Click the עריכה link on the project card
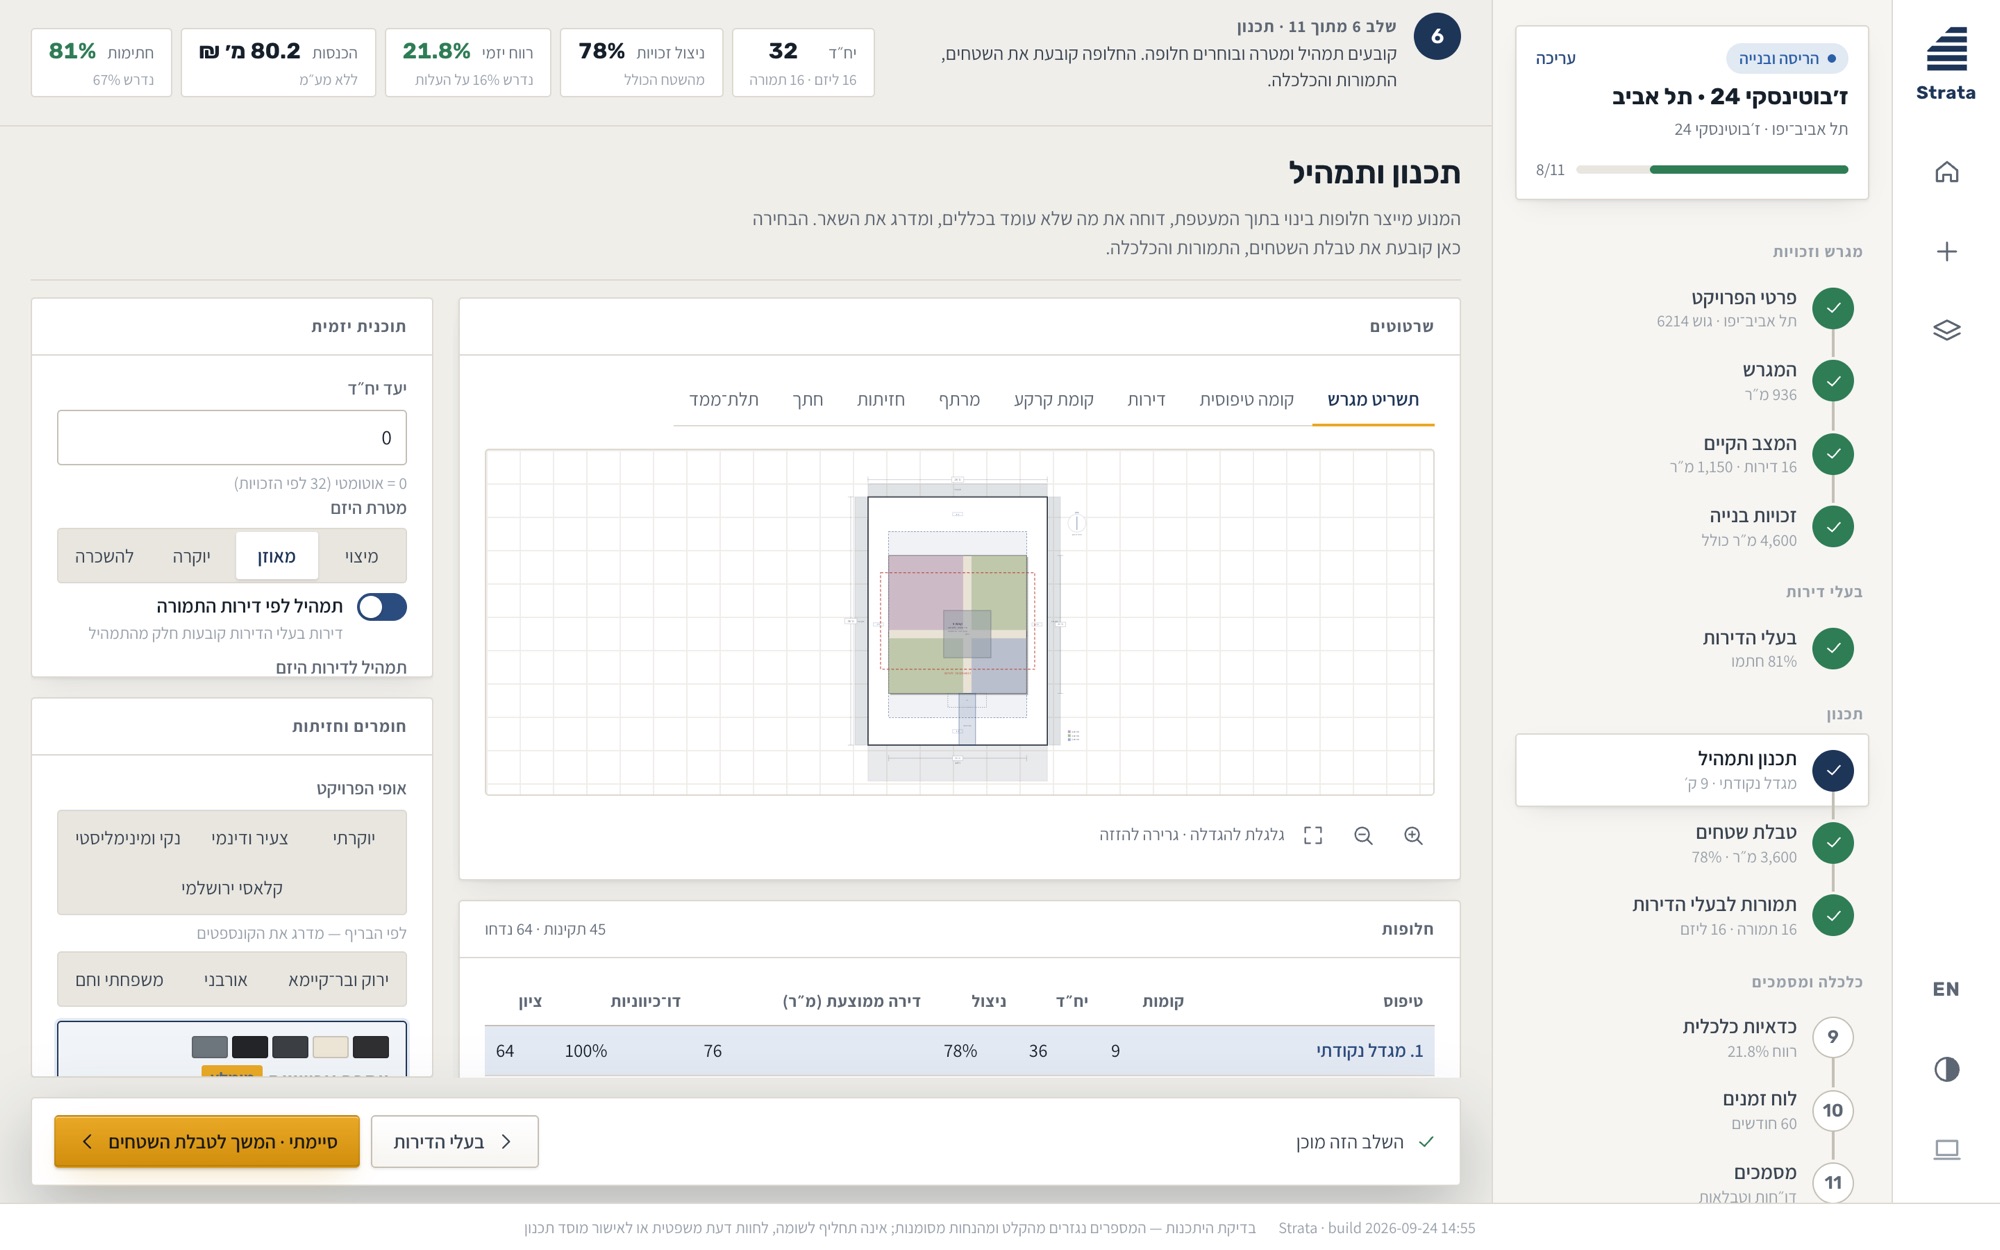 pyautogui.click(x=1555, y=58)
